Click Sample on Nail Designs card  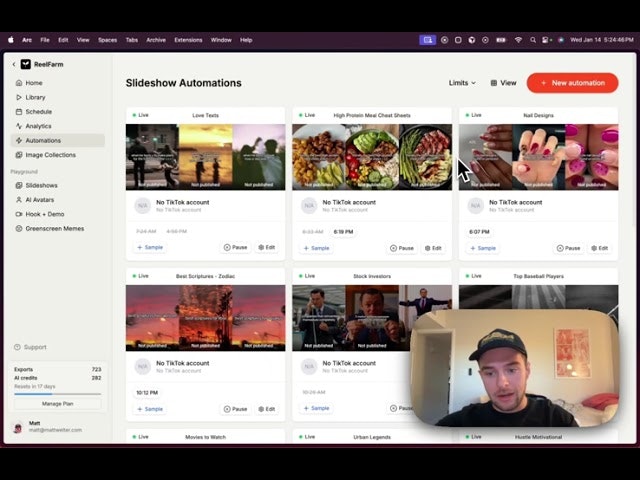click(483, 248)
